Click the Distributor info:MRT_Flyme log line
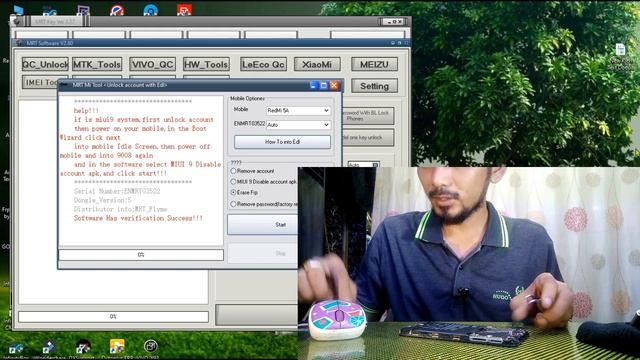 pos(120,209)
